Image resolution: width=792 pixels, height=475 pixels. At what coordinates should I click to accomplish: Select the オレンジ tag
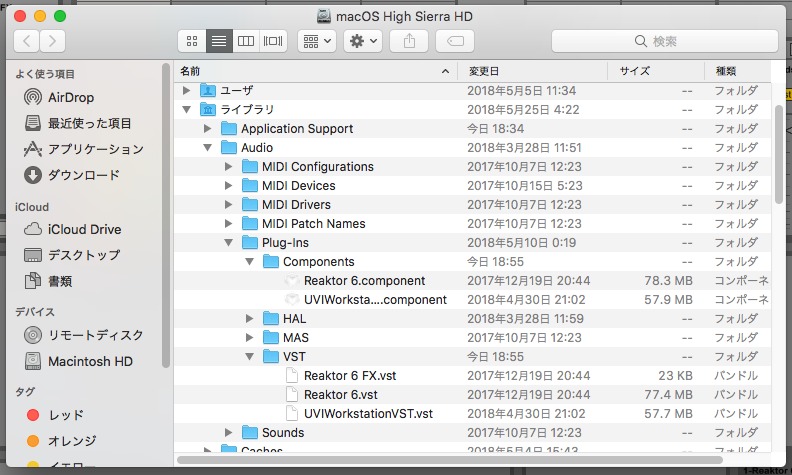(61, 441)
